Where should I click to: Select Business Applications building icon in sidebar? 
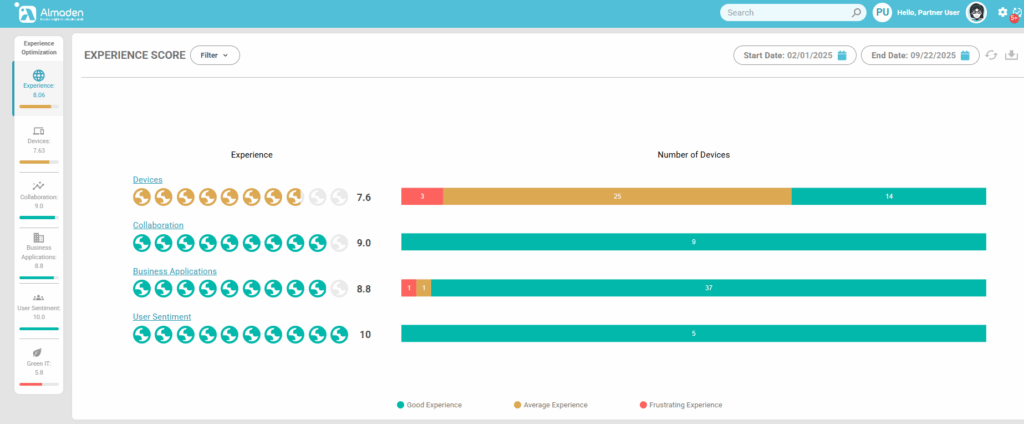(38, 238)
